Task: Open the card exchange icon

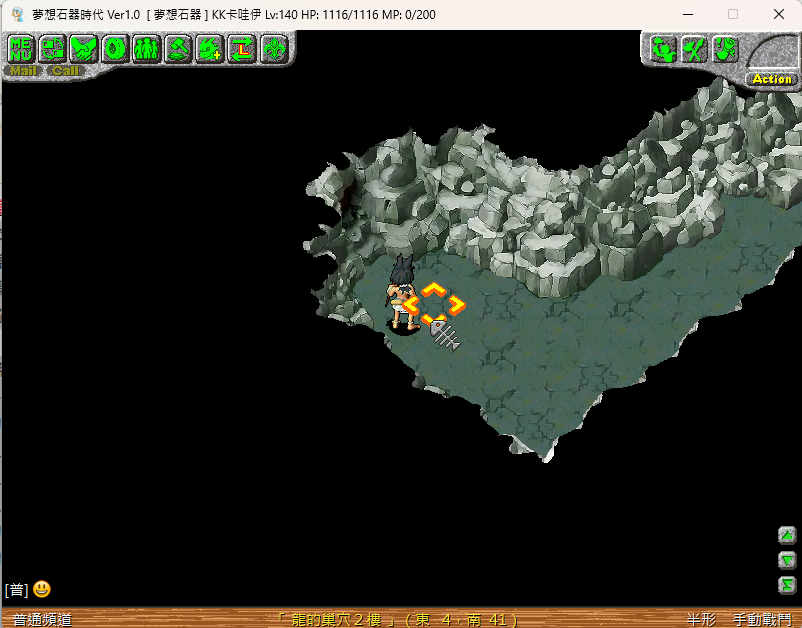Action: [52, 48]
